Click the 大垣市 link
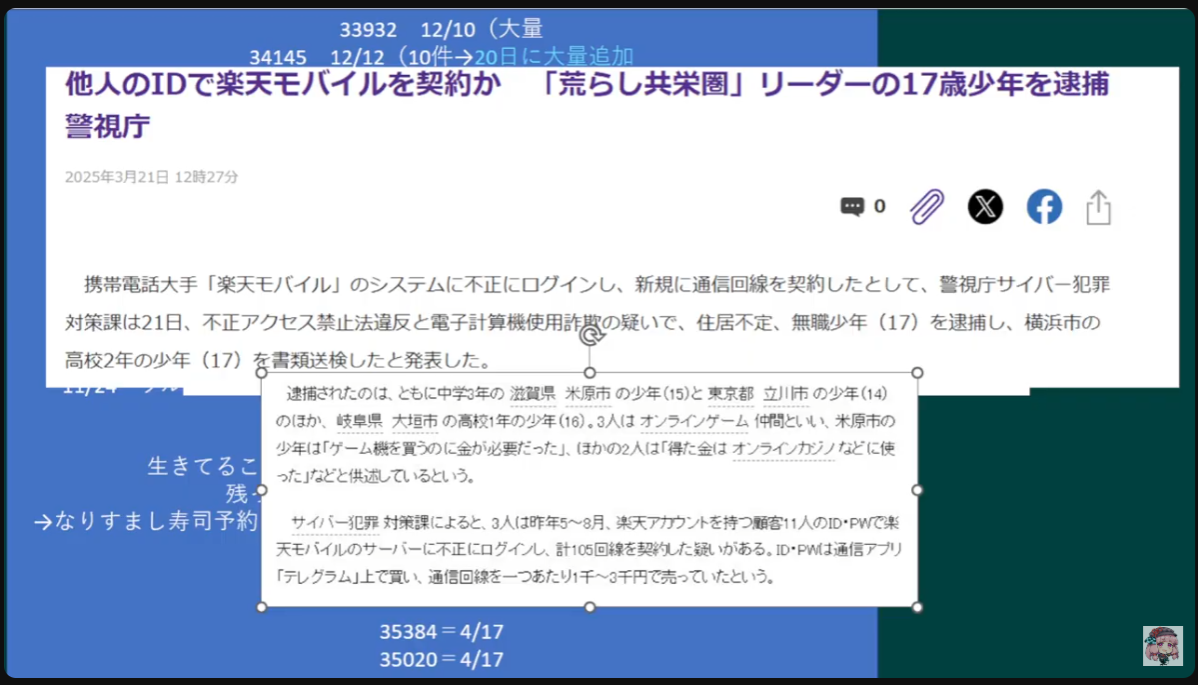The image size is (1198, 685). [415, 422]
